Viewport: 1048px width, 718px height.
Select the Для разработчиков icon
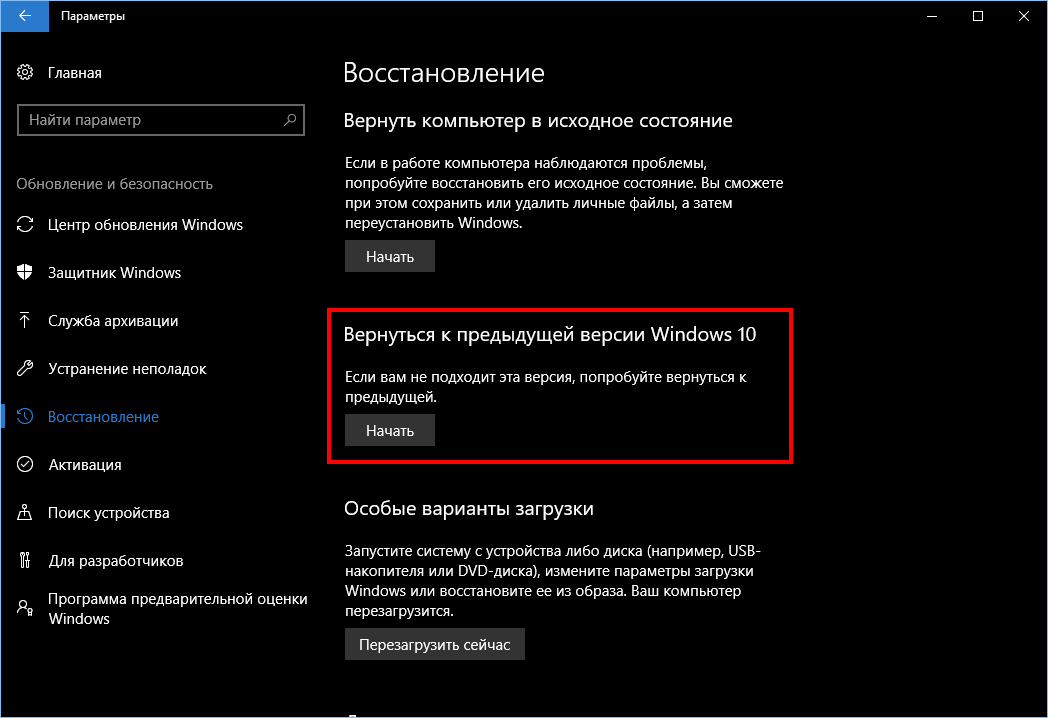point(27,560)
